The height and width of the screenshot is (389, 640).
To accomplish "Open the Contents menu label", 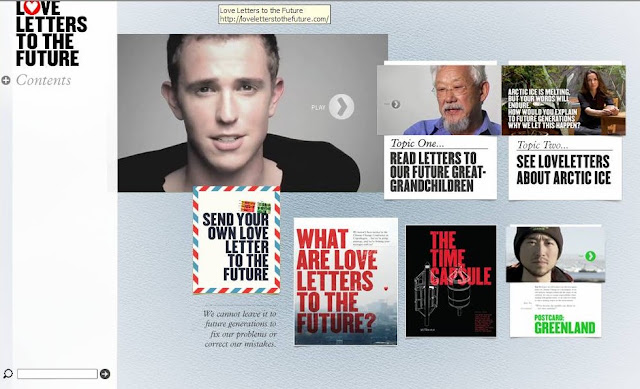I will (44, 80).
